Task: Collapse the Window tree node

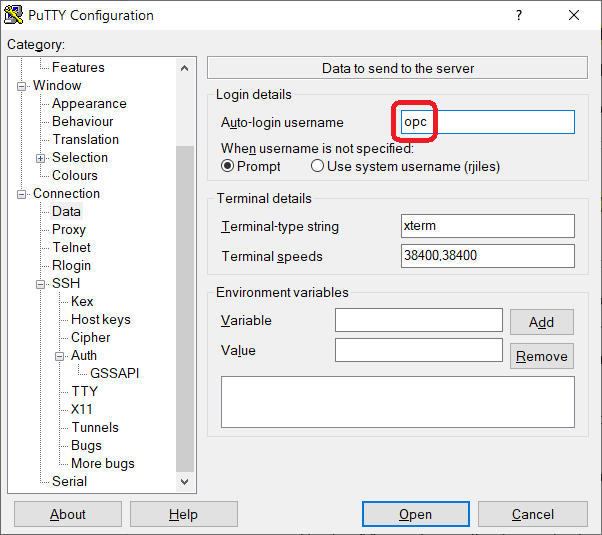Action: tap(22, 86)
